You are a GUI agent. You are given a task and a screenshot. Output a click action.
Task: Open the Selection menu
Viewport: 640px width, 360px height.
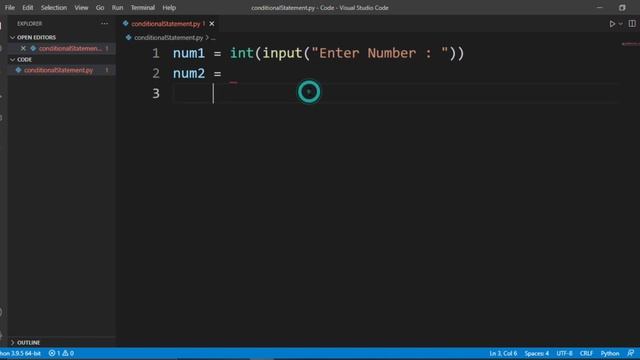pos(53,8)
